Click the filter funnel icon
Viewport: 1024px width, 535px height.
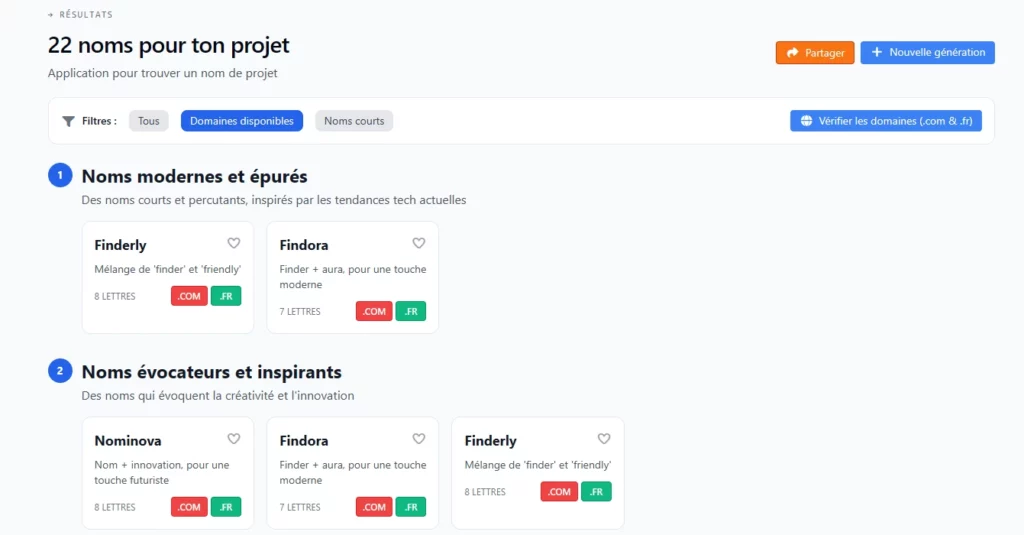[68, 121]
